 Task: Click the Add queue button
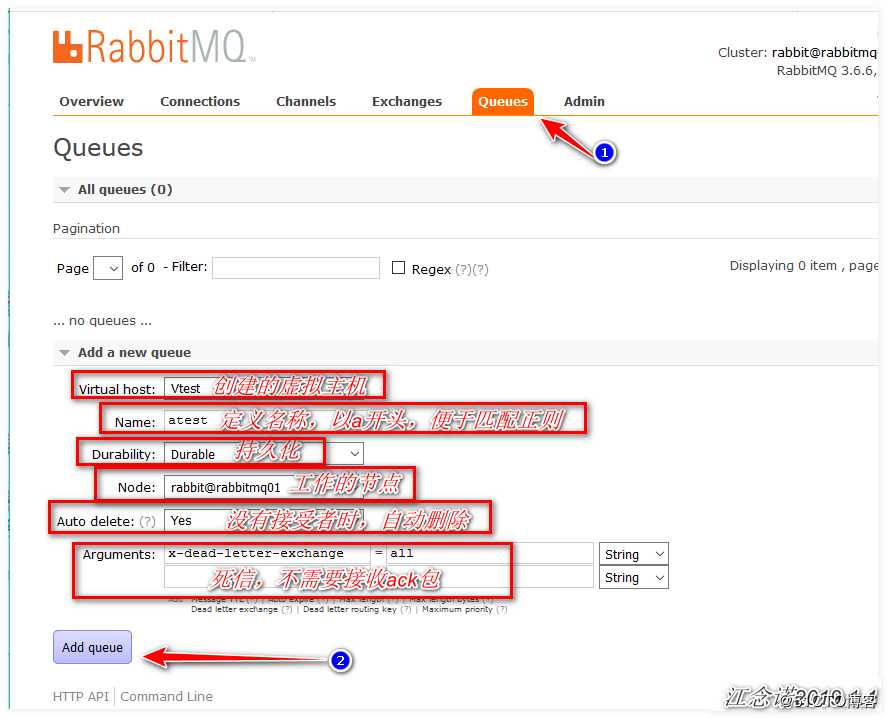pos(92,647)
